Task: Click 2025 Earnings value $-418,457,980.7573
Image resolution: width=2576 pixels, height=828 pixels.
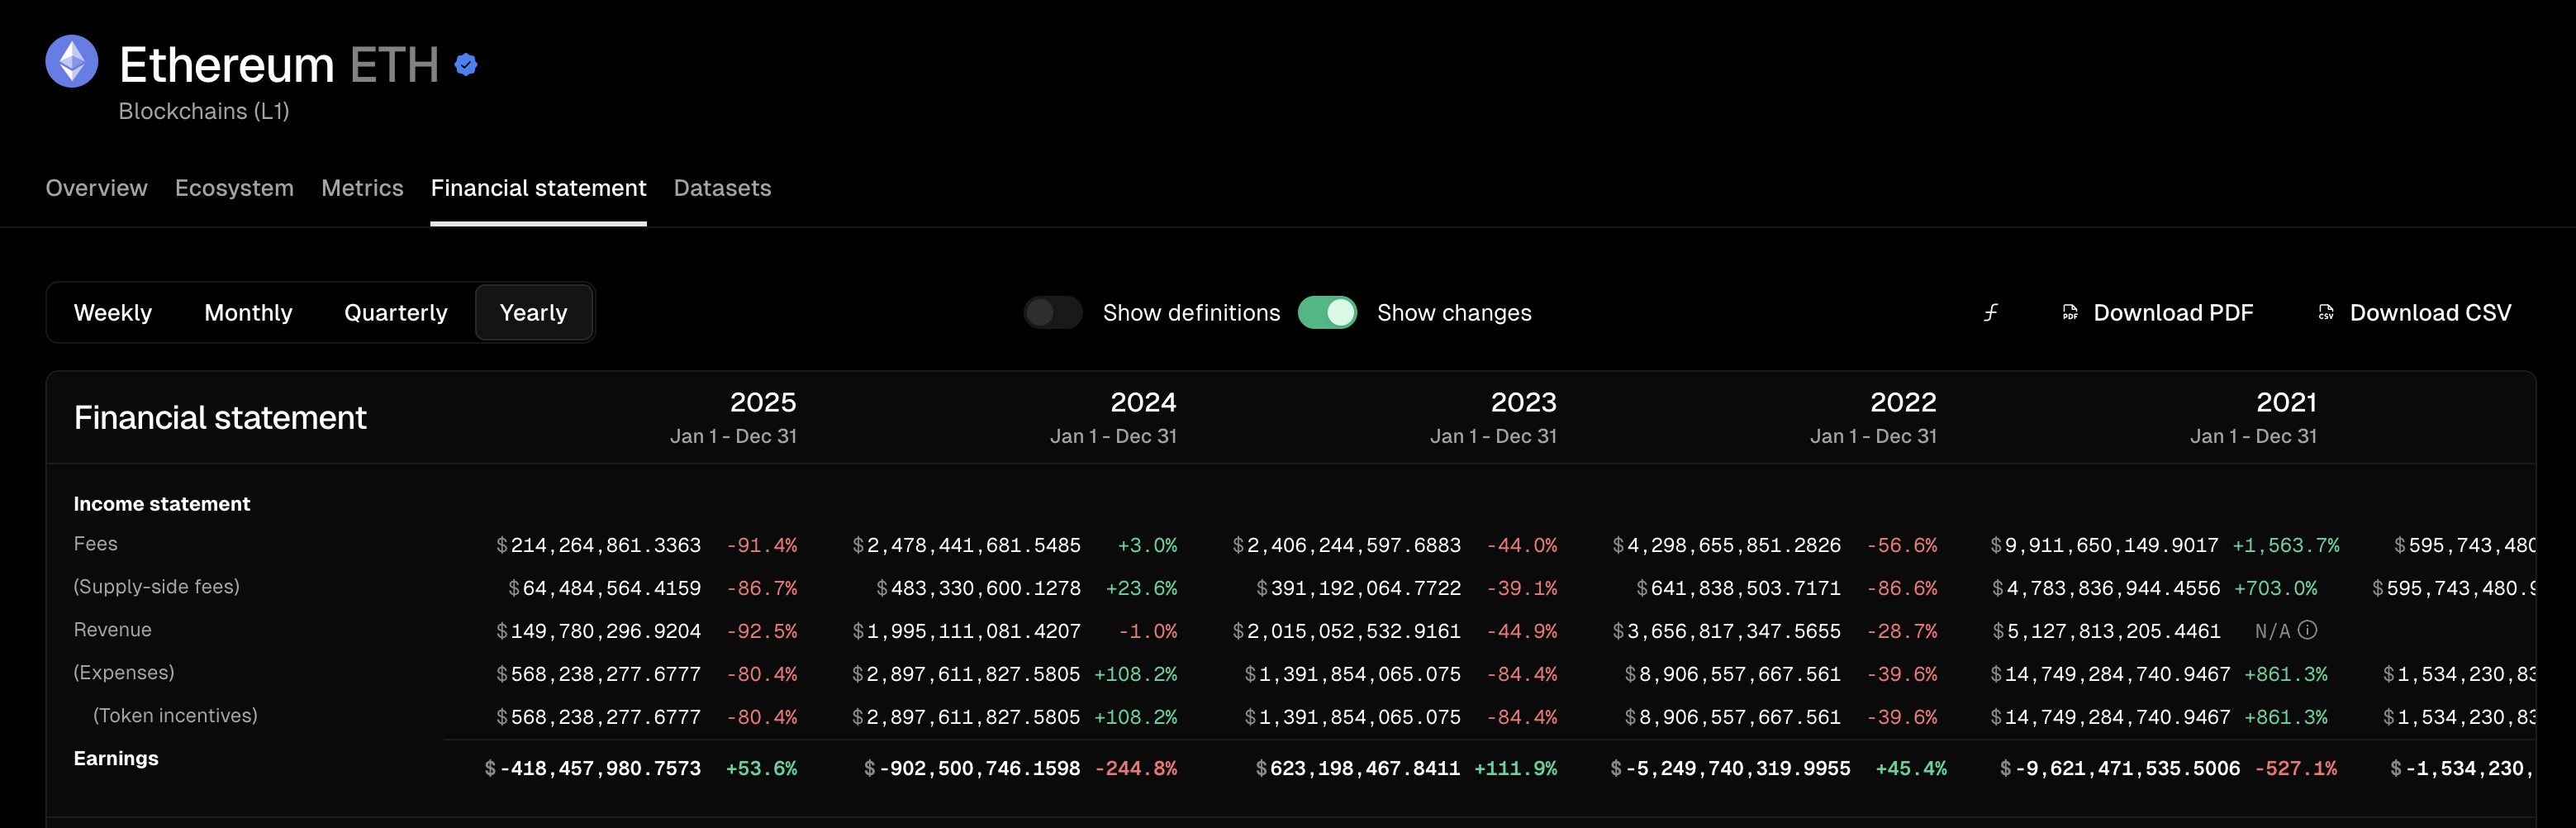Action: tap(592, 768)
